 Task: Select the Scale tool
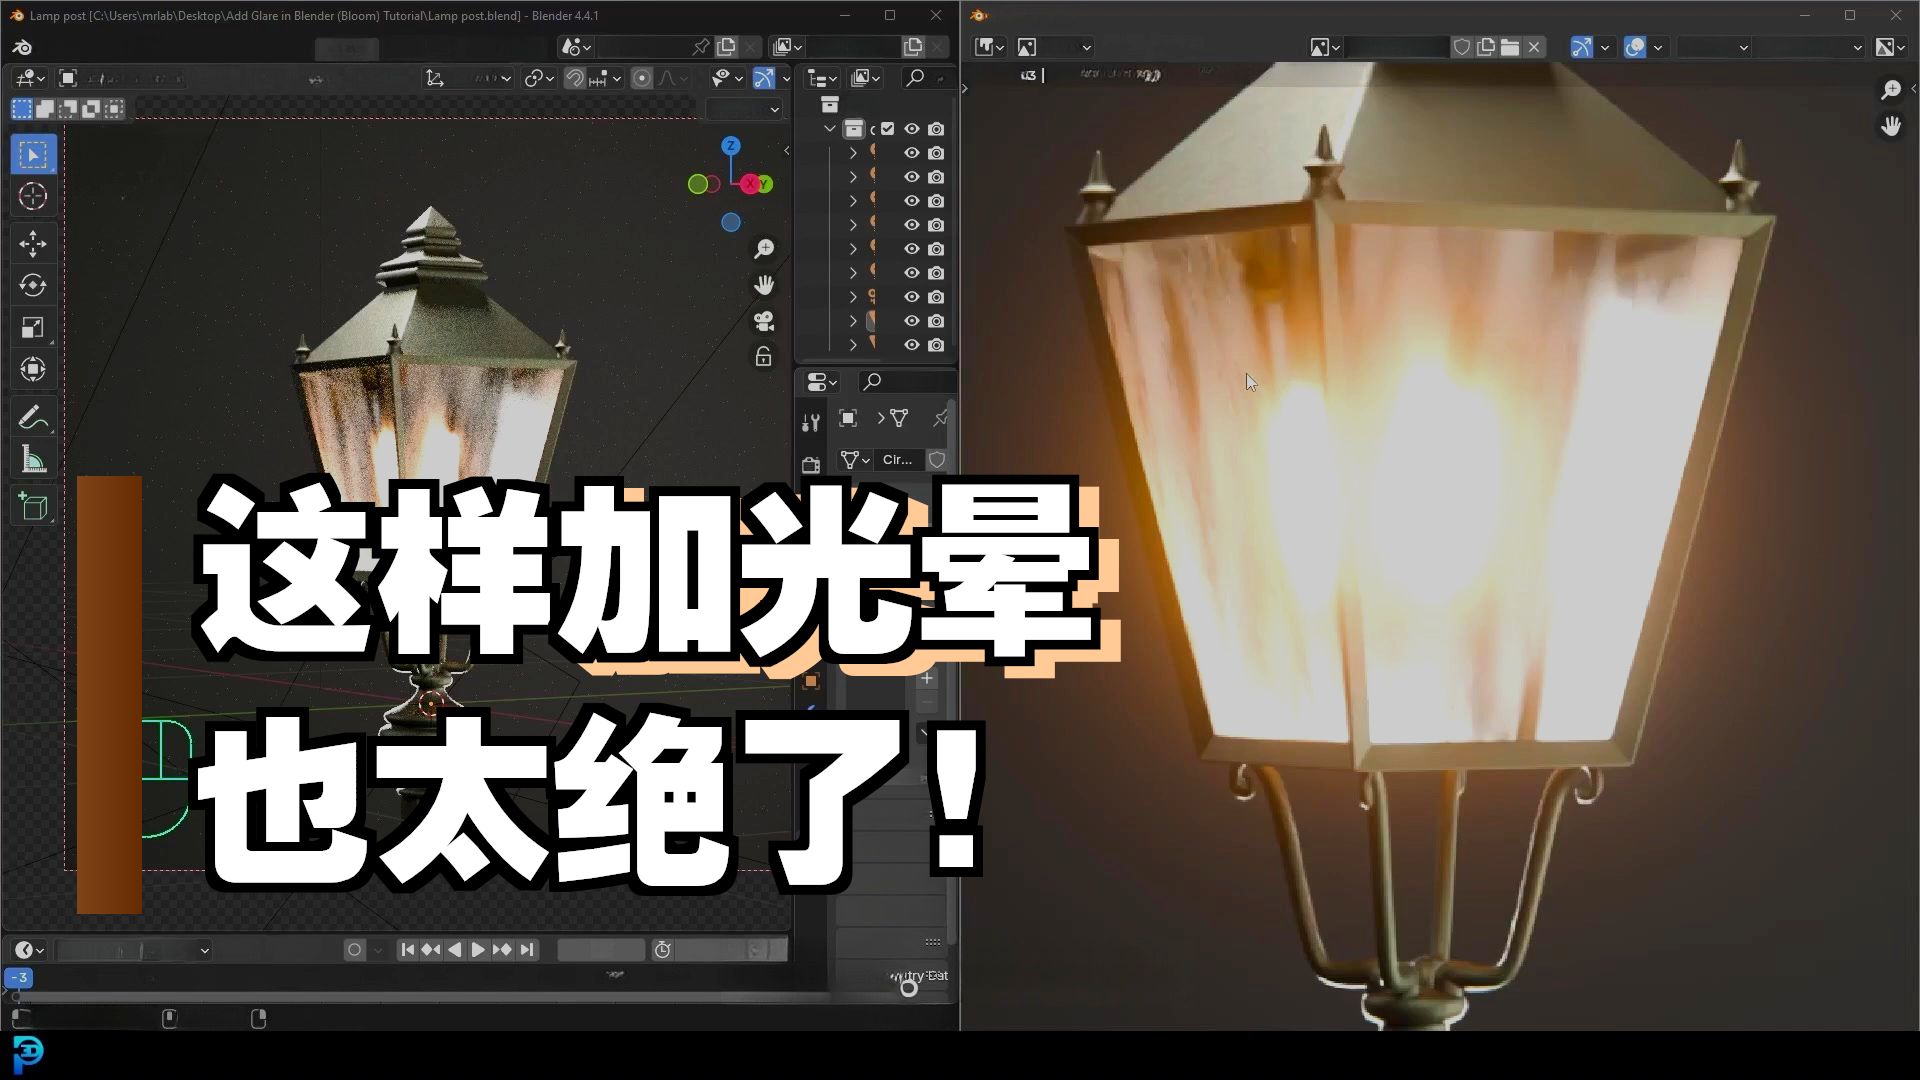tap(33, 327)
